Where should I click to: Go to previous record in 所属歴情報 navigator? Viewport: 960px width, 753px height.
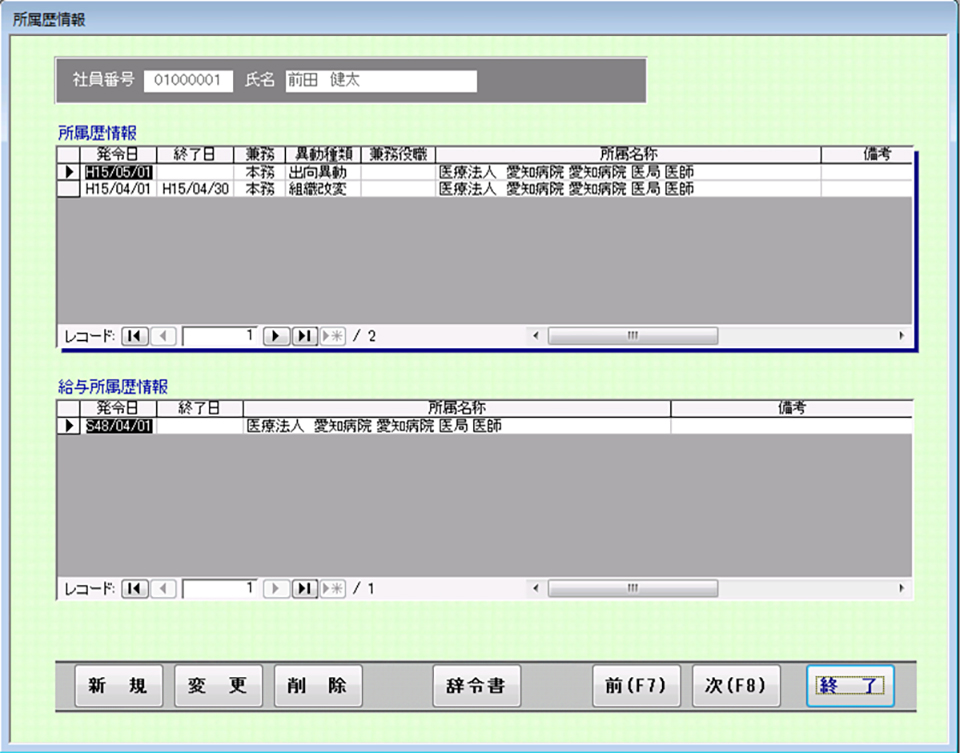pos(163,336)
